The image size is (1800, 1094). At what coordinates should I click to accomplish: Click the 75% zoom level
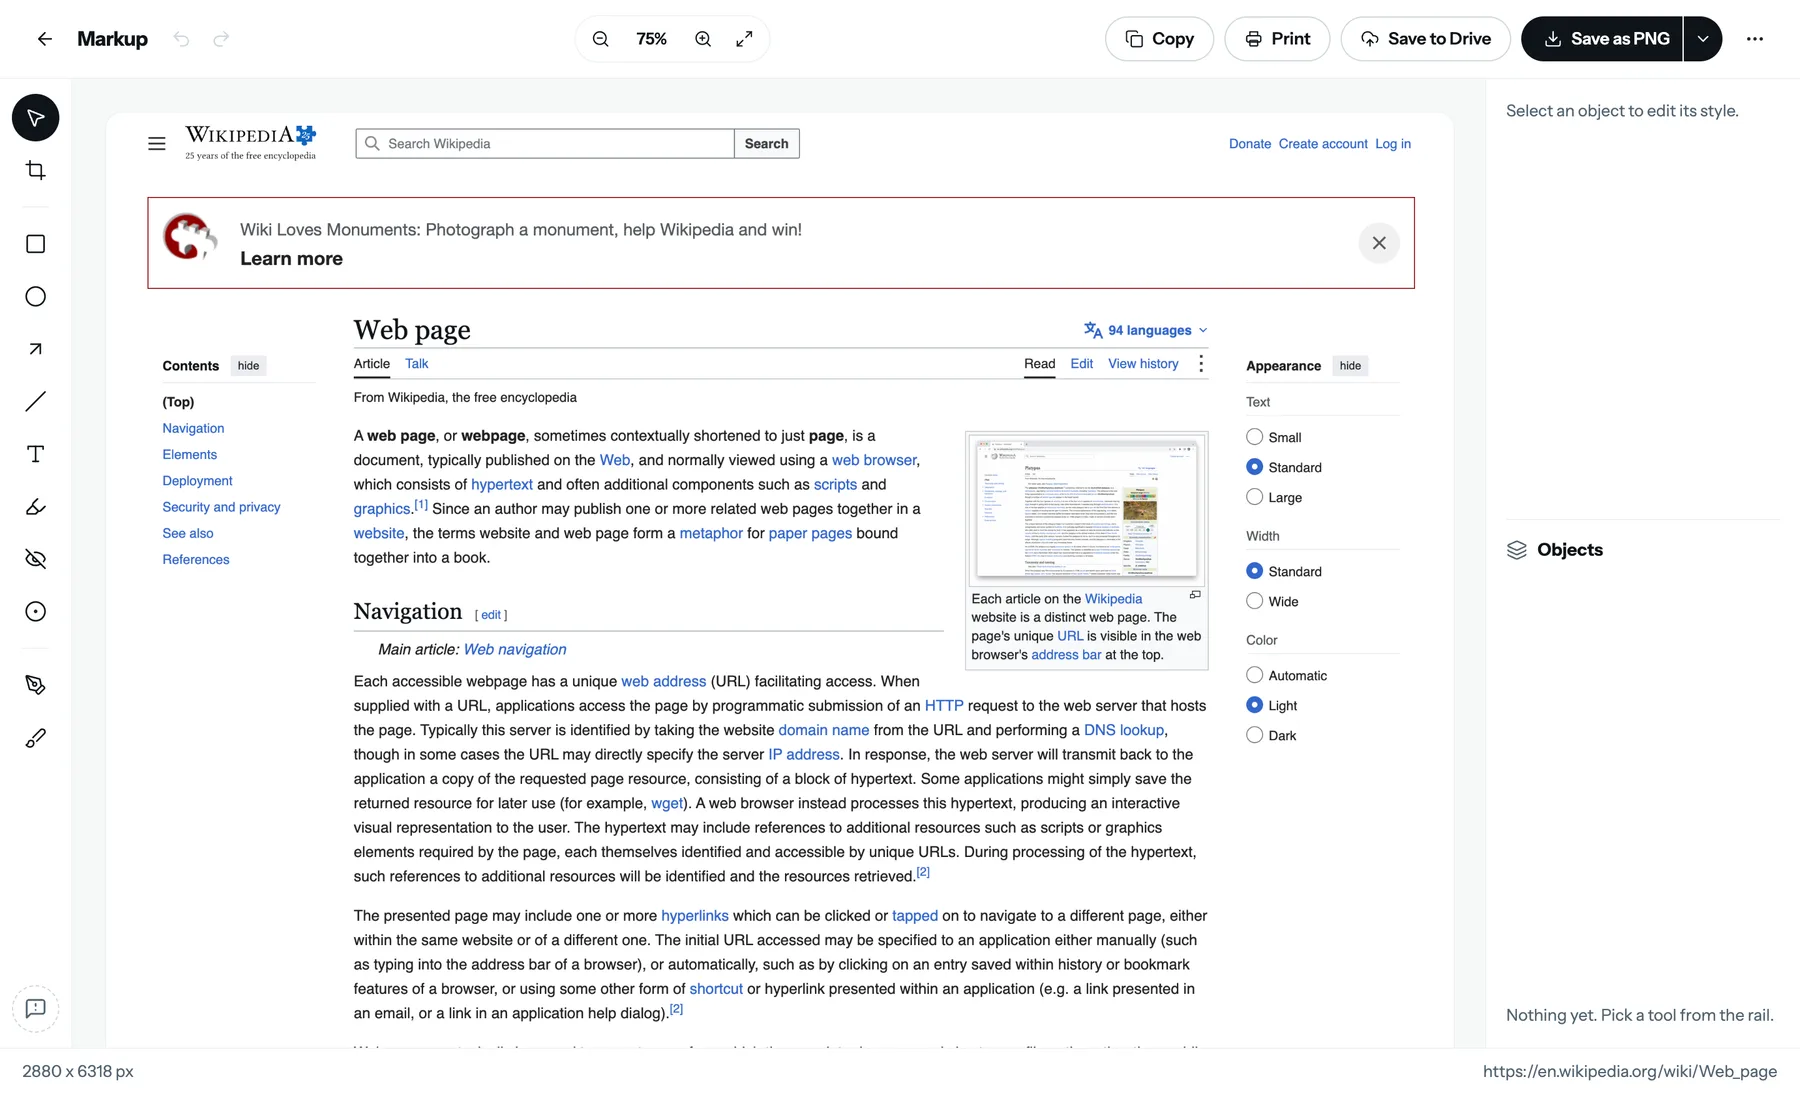click(x=651, y=39)
